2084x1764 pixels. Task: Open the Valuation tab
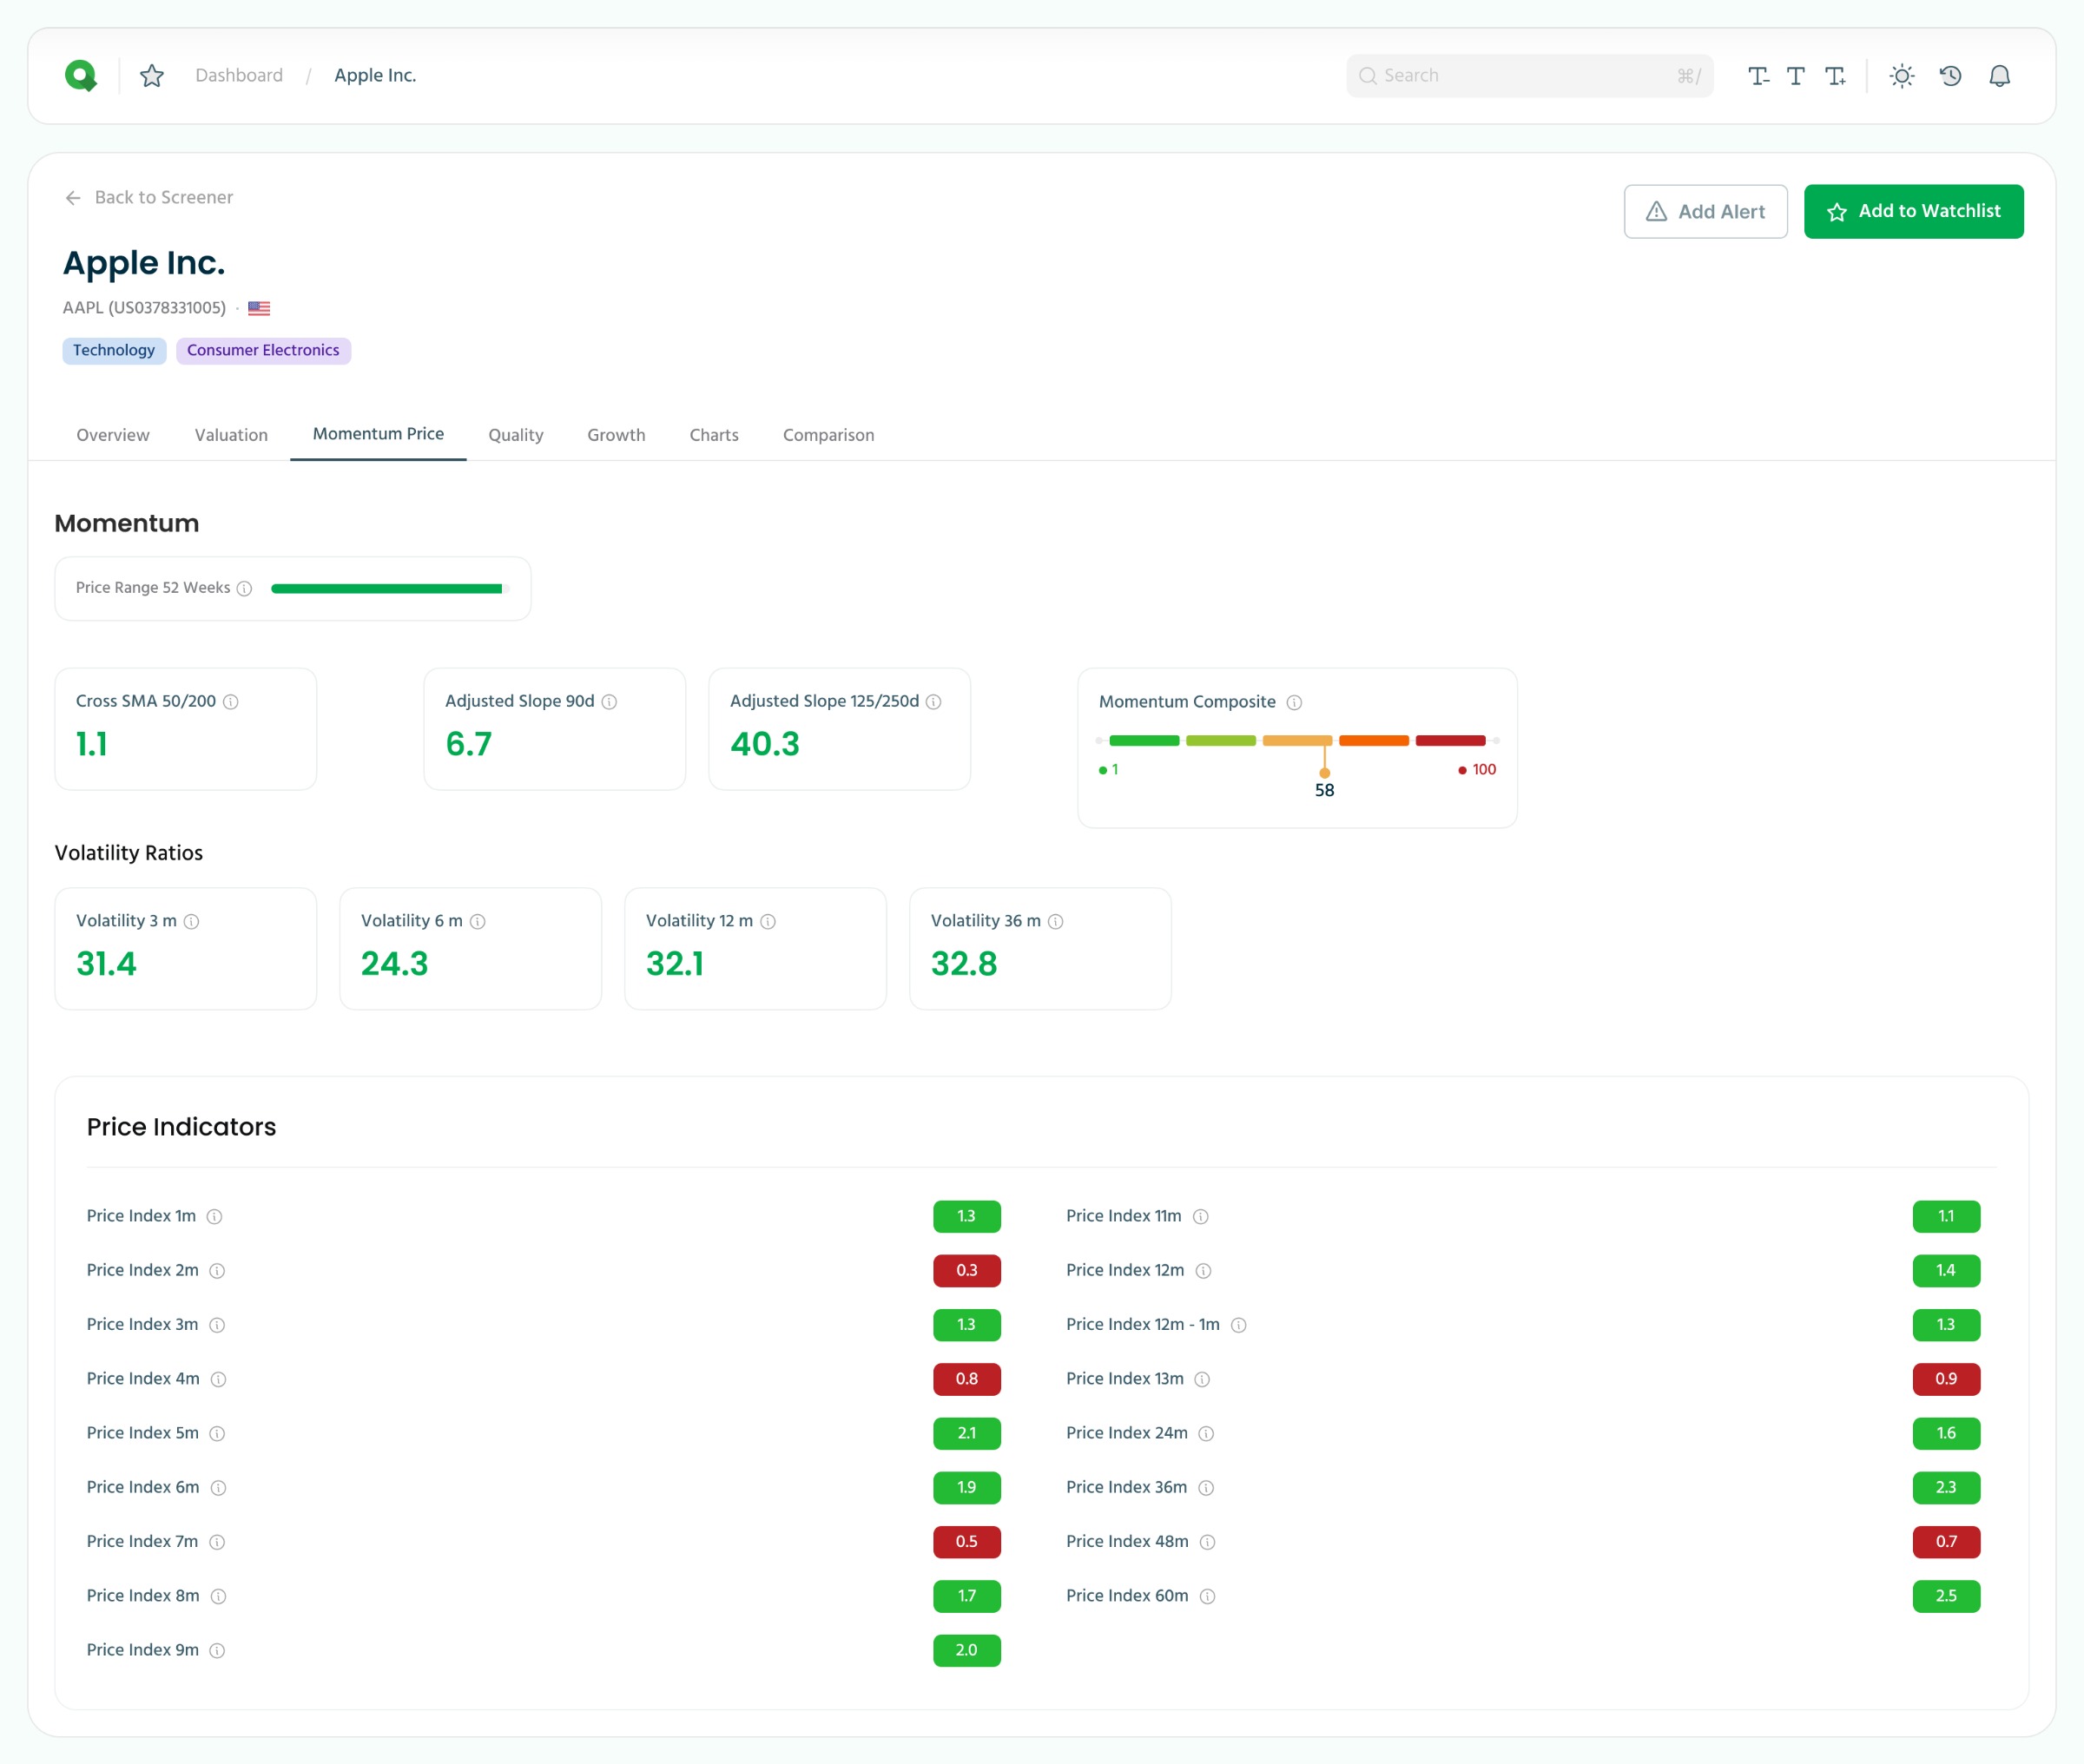click(231, 435)
